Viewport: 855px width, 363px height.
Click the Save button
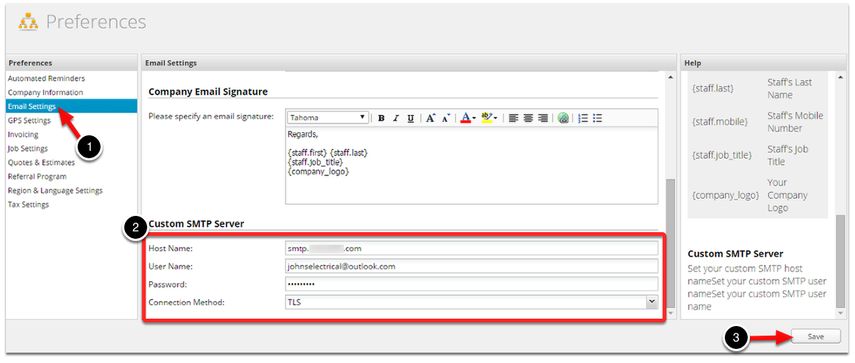pyautogui.click(x=815, y=336)
